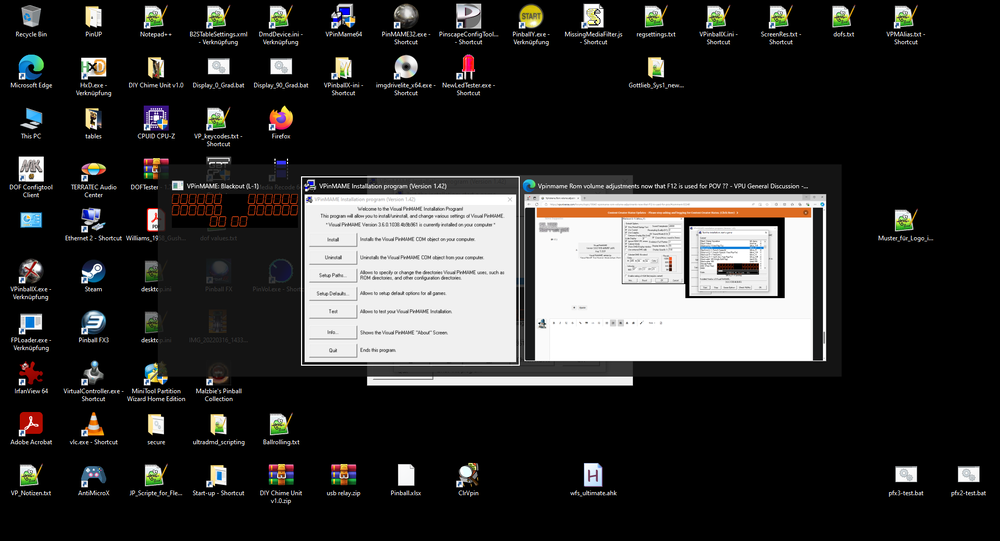Image resolution: width=1000 pixels, height=541 pixels.
Task: Open the secure folder icon
Action: (x=156, y=425)
